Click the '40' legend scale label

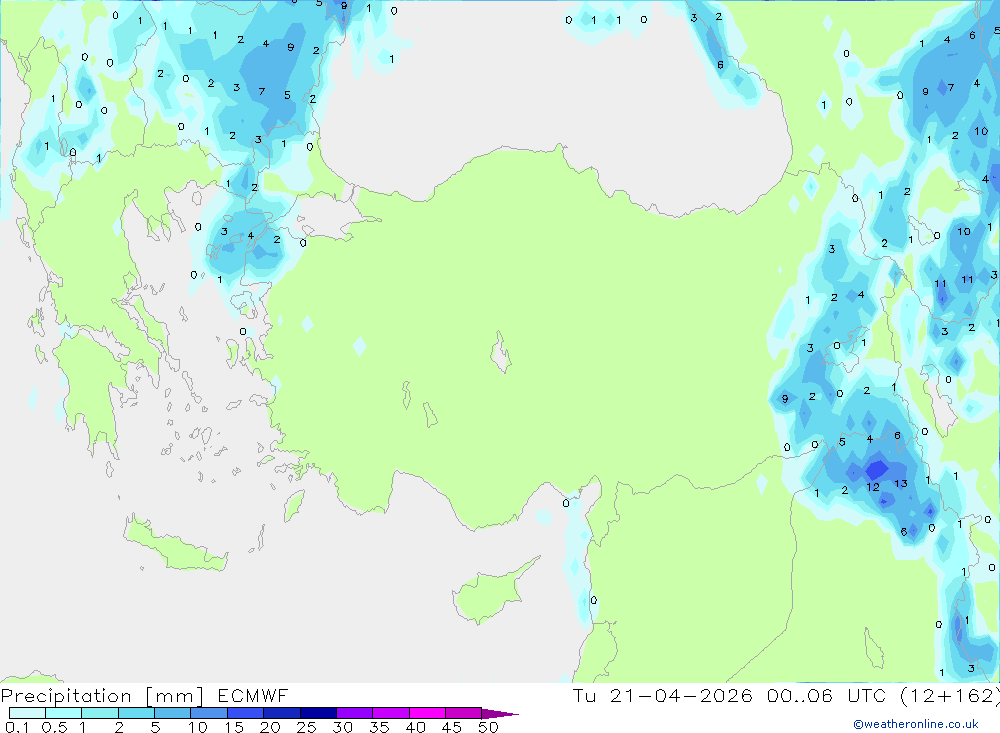click(415, 727)
